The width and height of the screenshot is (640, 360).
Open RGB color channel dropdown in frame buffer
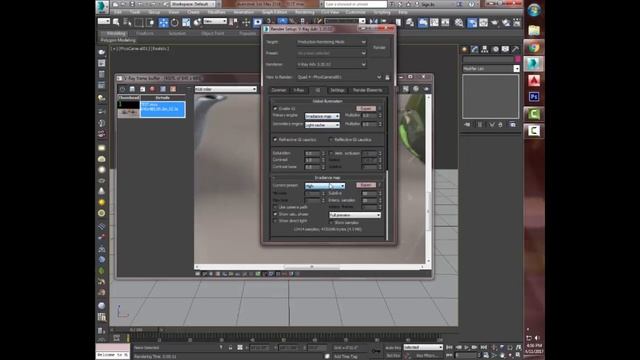pos(226,89)
